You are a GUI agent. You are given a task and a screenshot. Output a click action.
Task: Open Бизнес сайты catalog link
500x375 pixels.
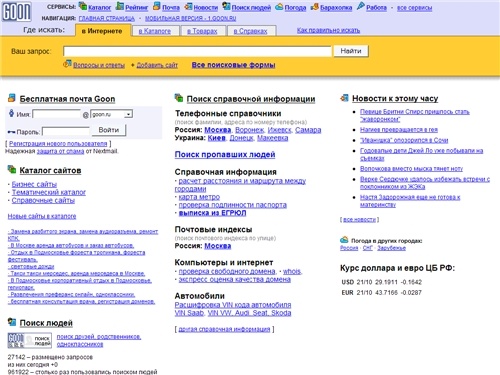[x=34, y=184]
